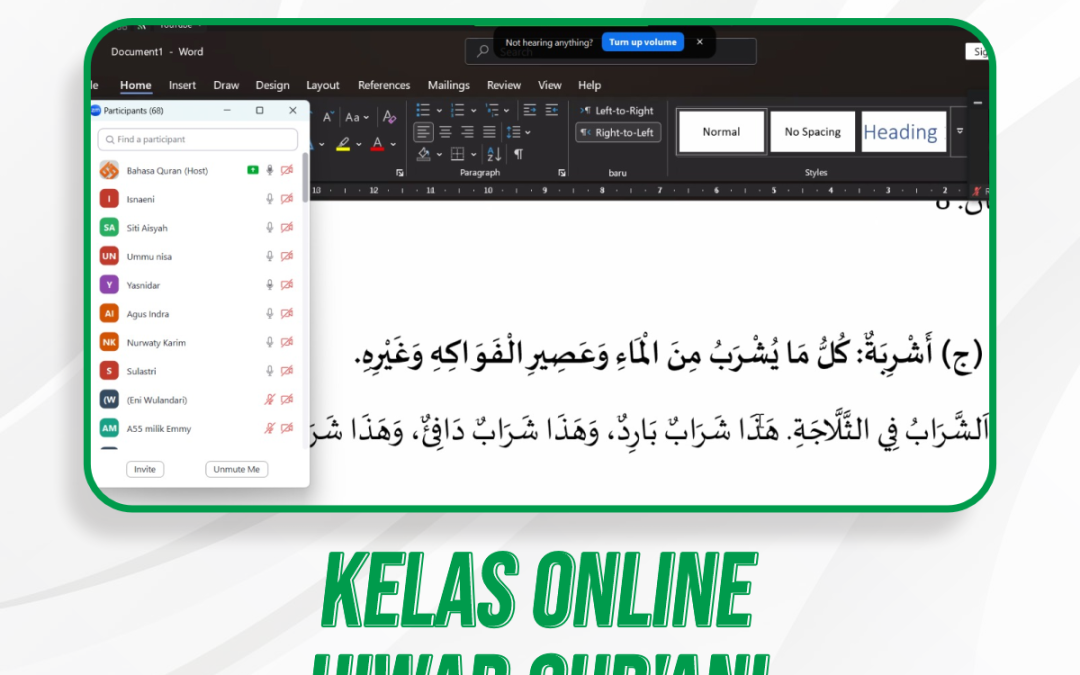The image size is (1080, 675).
Task: Open the Mailings tab
Action: (448, 85)
